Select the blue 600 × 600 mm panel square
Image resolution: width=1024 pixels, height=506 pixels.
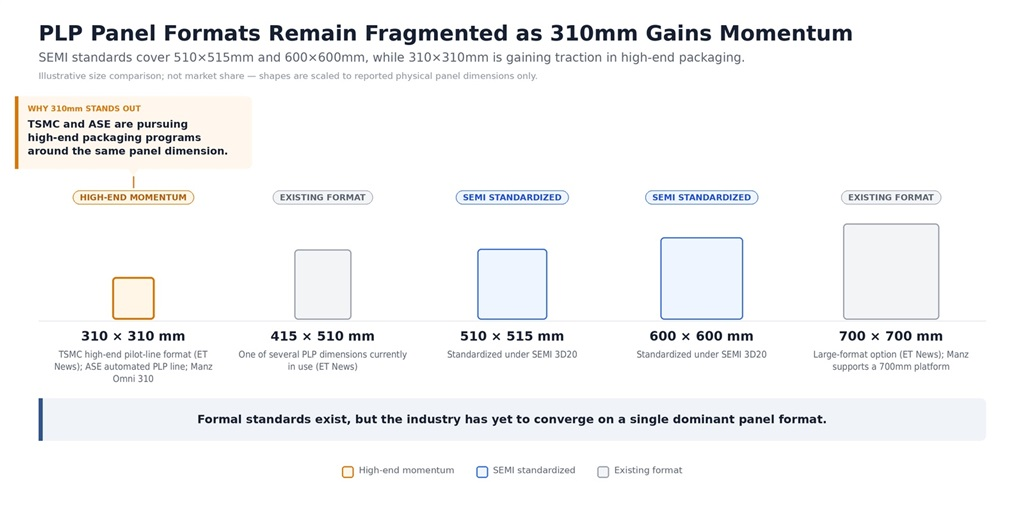point(701,278)
